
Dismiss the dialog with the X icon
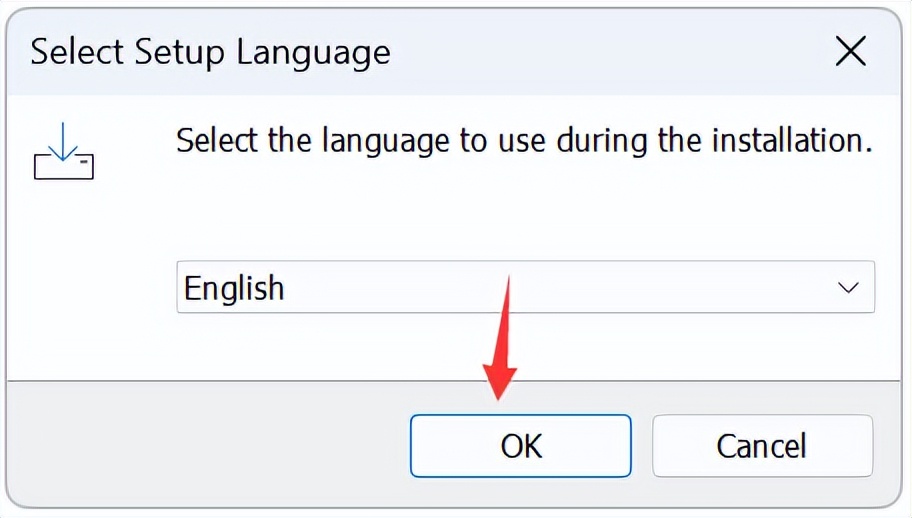pyautogui.click(x=850, y=51)
